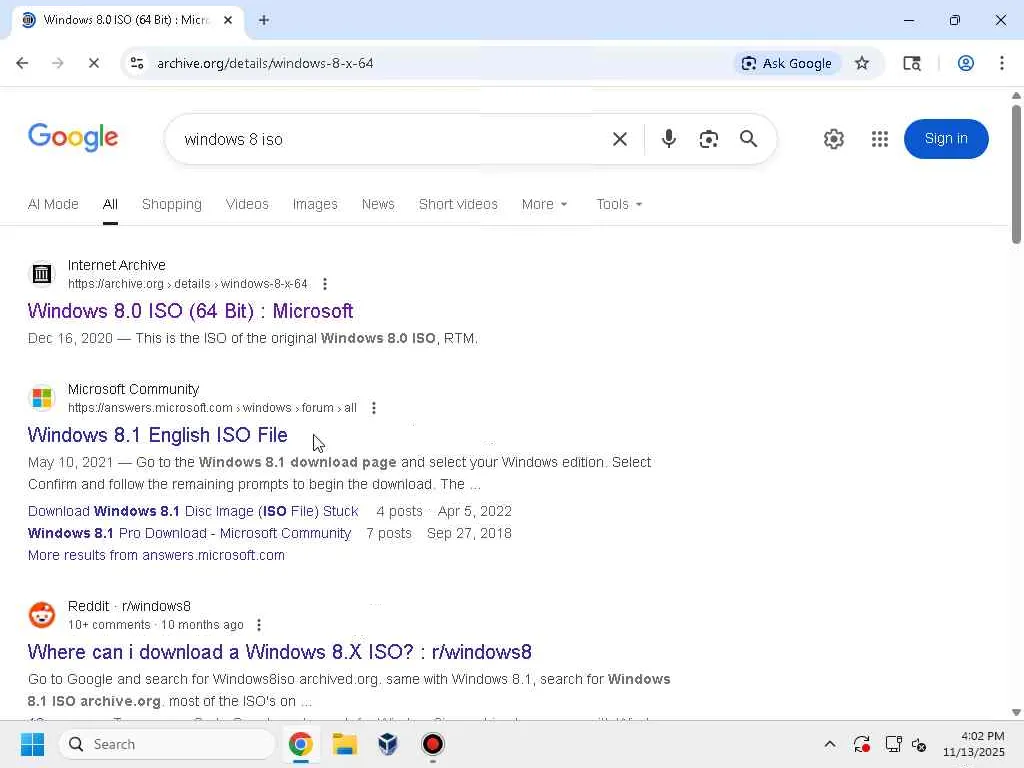The width and height of the screenshot is (1024, 768).
Task: Show hidden system tray icons chevron
Action: pos(829,744)
